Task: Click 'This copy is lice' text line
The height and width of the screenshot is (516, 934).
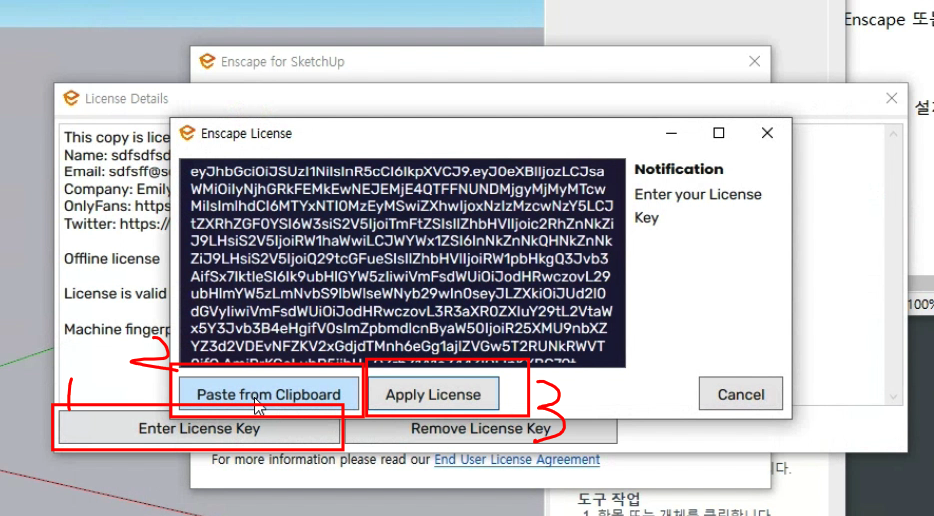Action: (117, 138)
